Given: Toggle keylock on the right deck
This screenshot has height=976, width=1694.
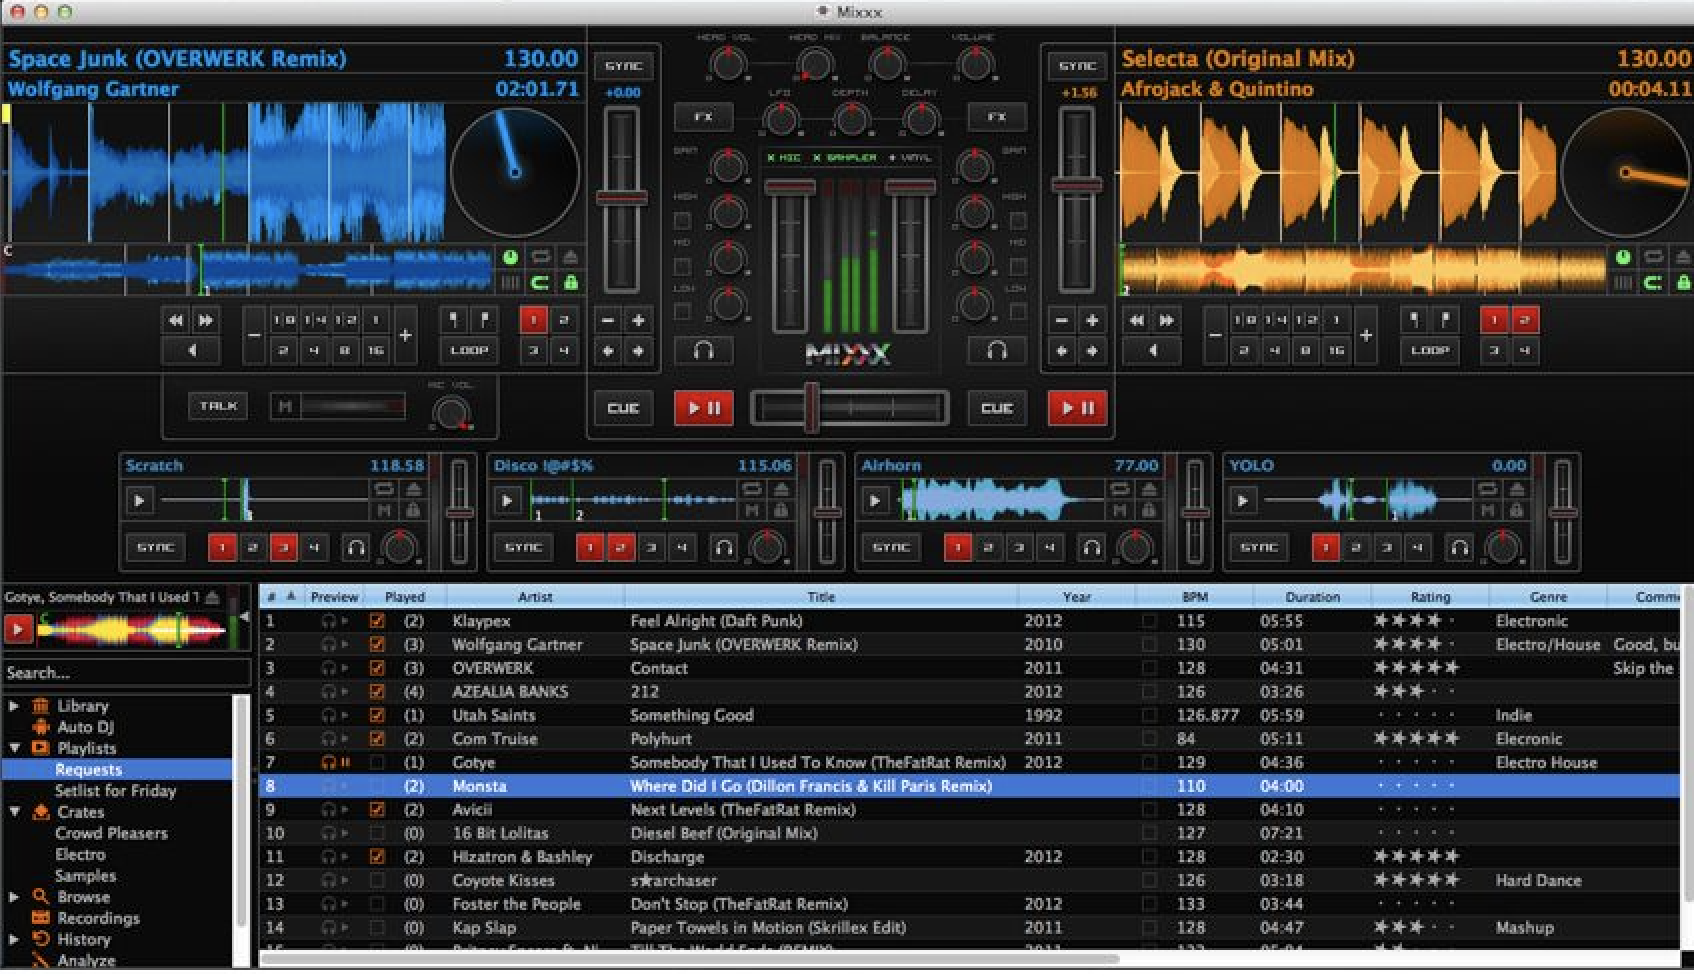Looking at the screenshot, I should click(1683, 283).
